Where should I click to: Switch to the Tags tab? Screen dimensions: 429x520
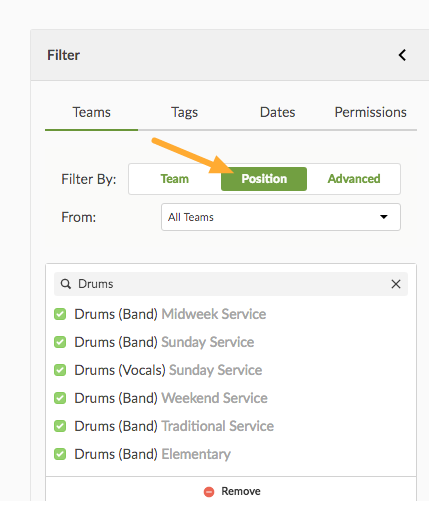click(184, 112)
